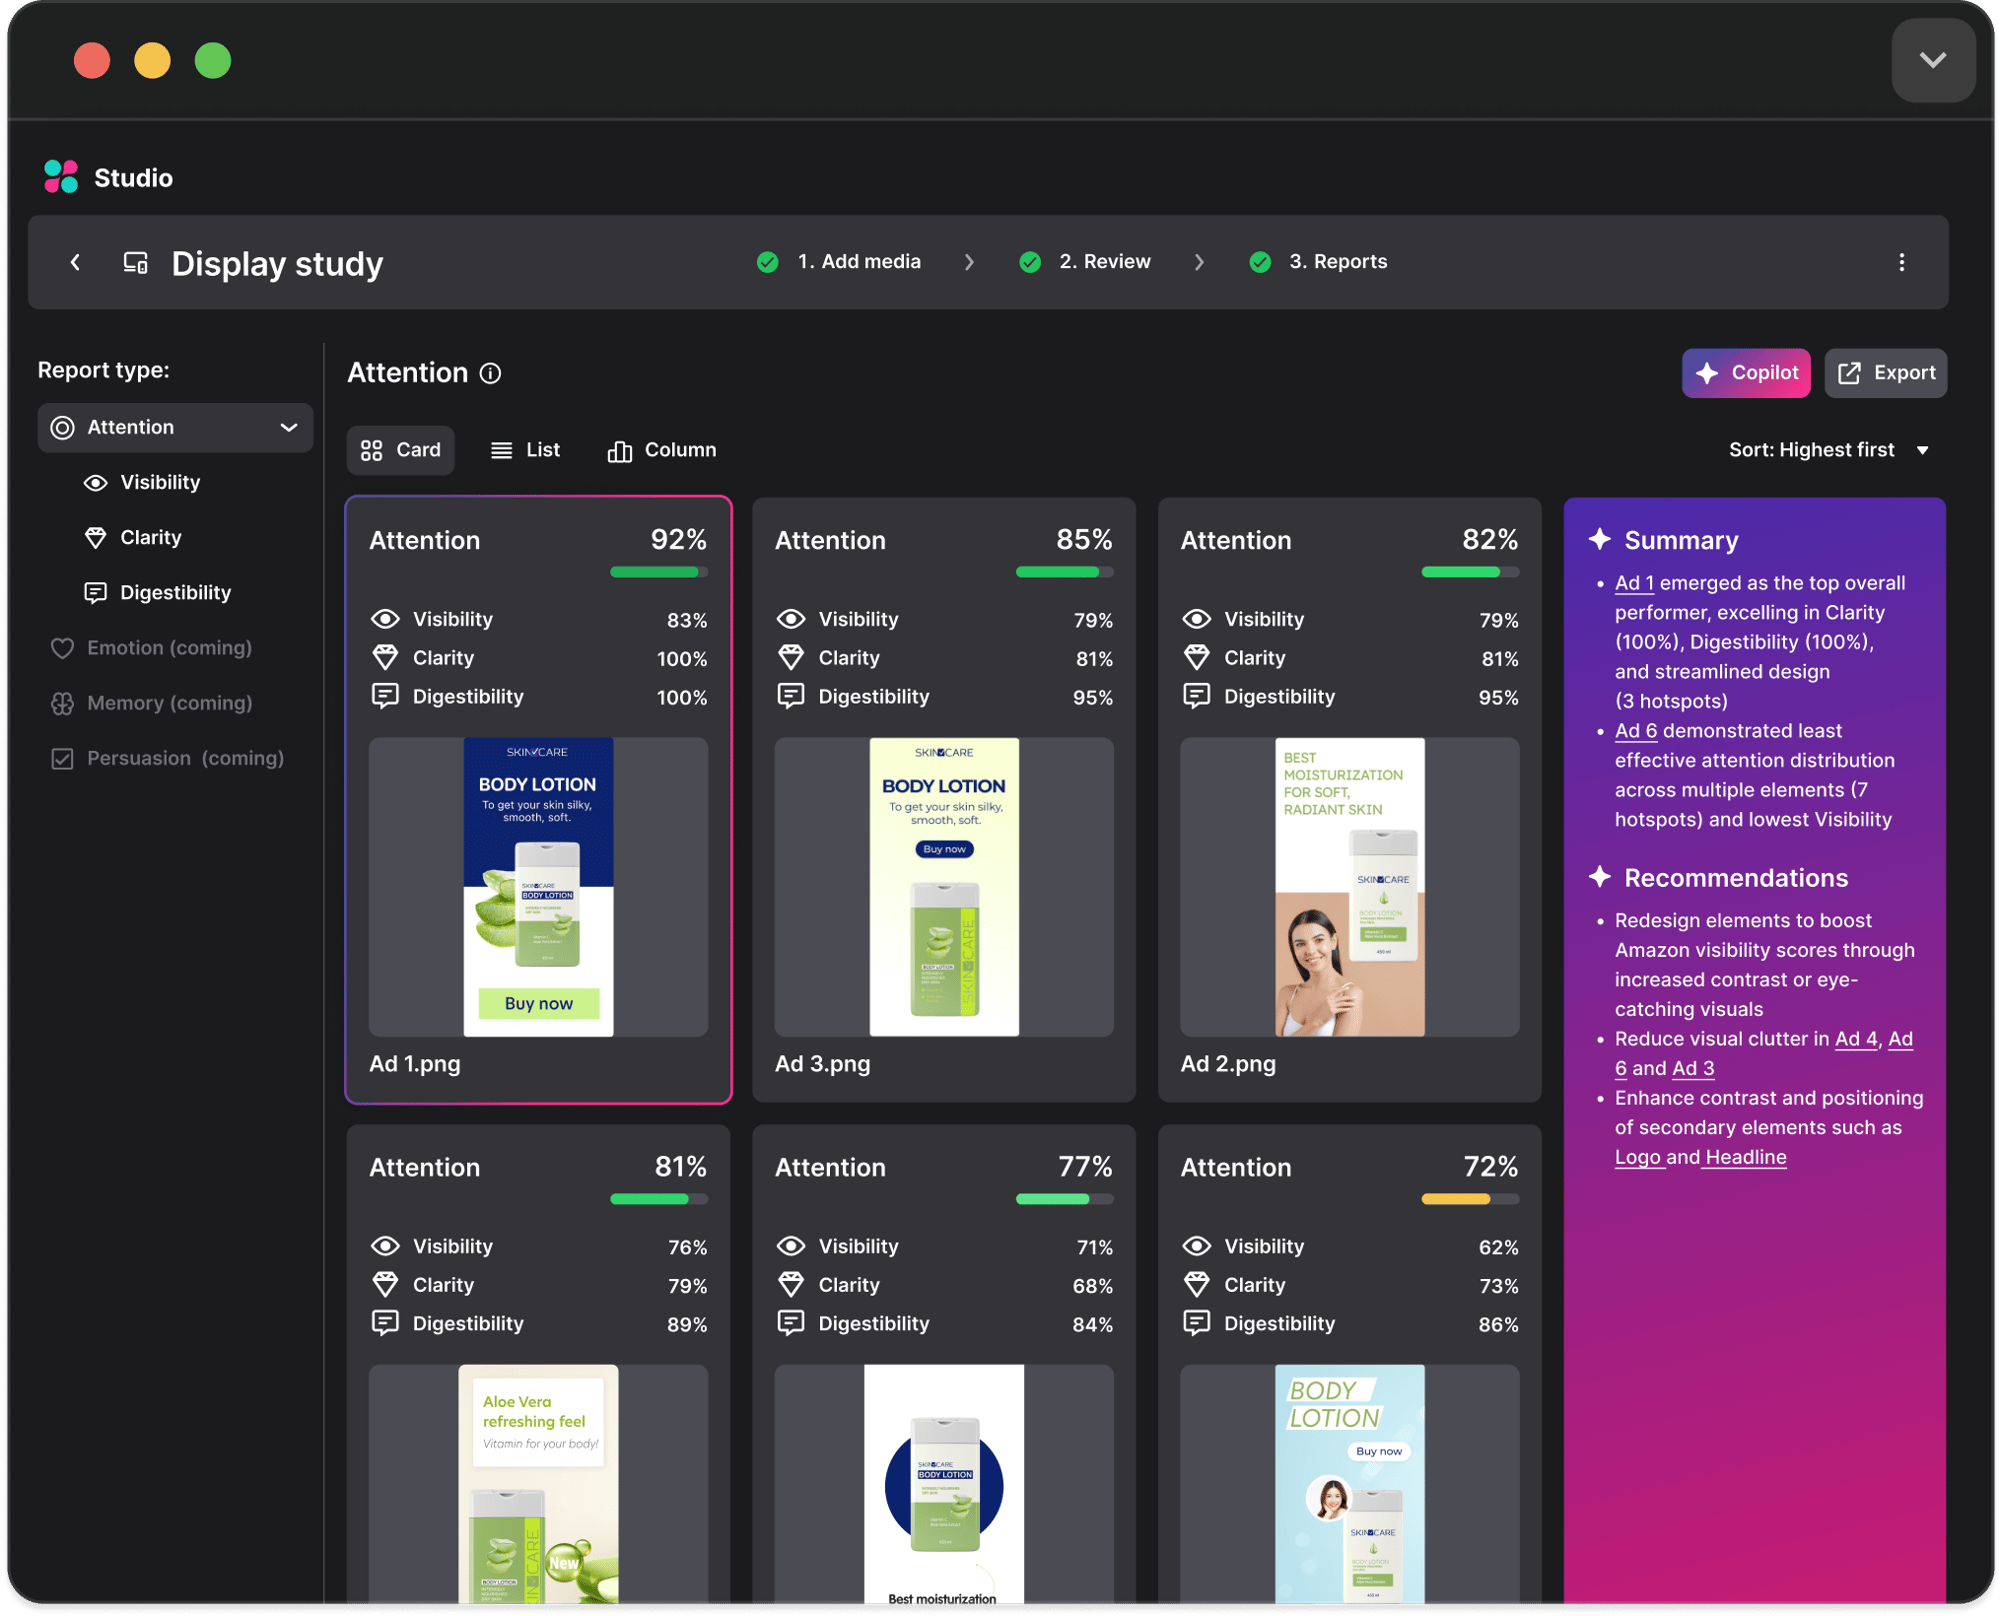The width and height of the screenshot is (2000, 1616).
Task: Click the green check beside Review
Action: tap(1029, 262)
